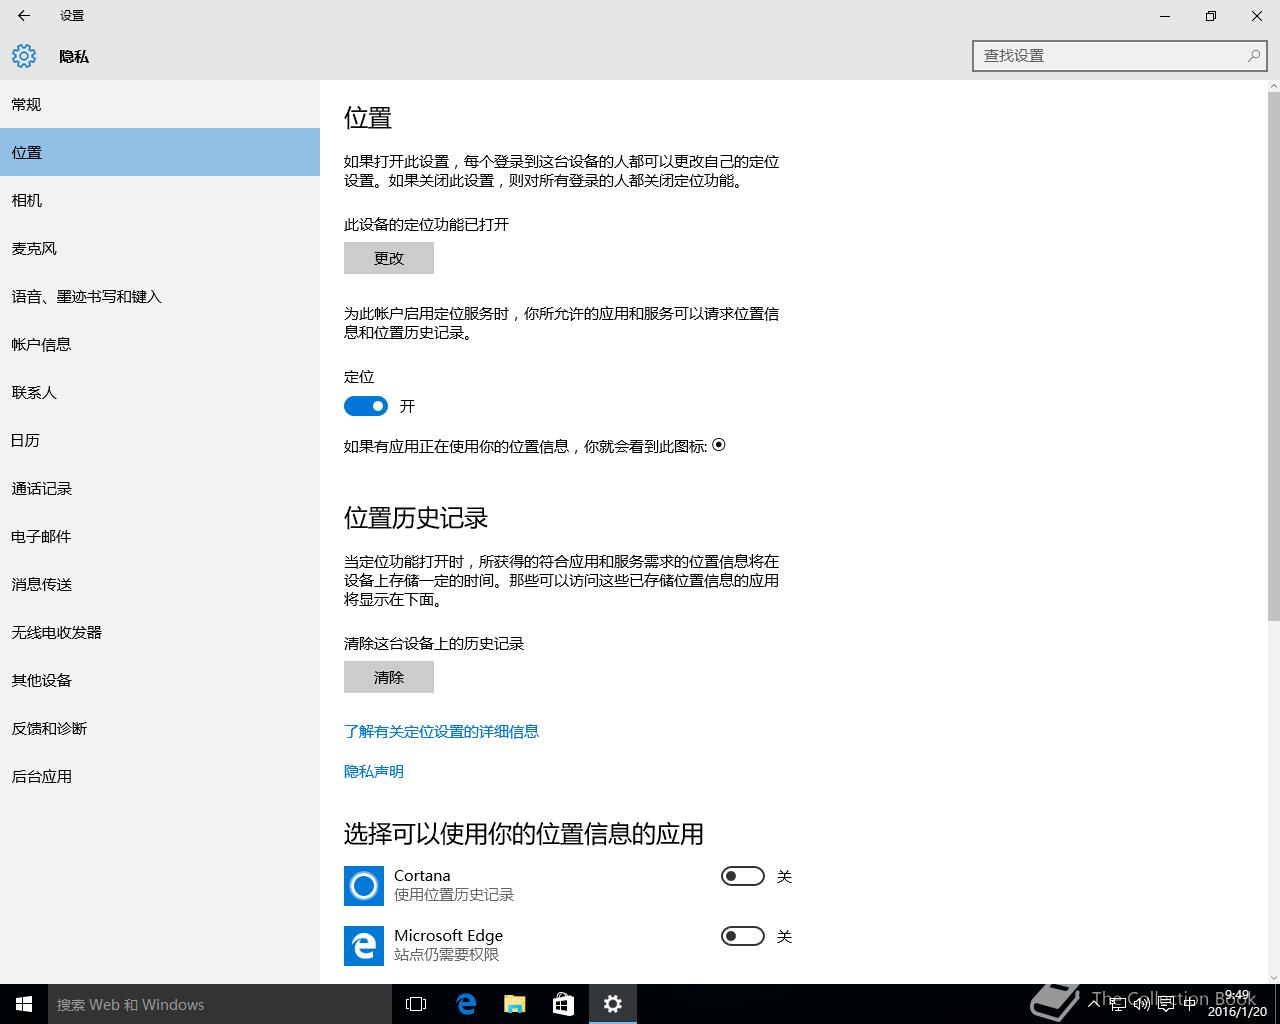Click the taskbar clock showing 2016/1/20
1280x1024 pixels.
1237,1004
